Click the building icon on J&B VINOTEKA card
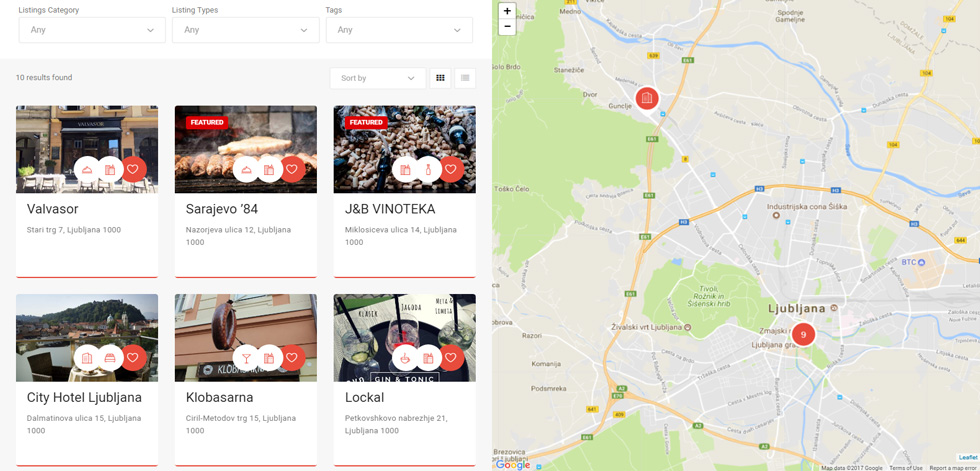The height and width of the screenshot is (471, 980). click(404, 169)
